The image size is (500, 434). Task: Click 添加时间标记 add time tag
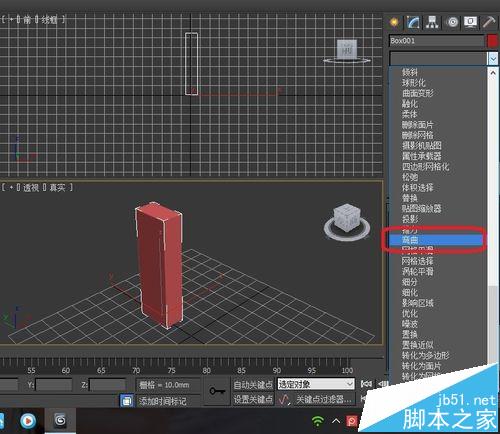coord(162,401)
